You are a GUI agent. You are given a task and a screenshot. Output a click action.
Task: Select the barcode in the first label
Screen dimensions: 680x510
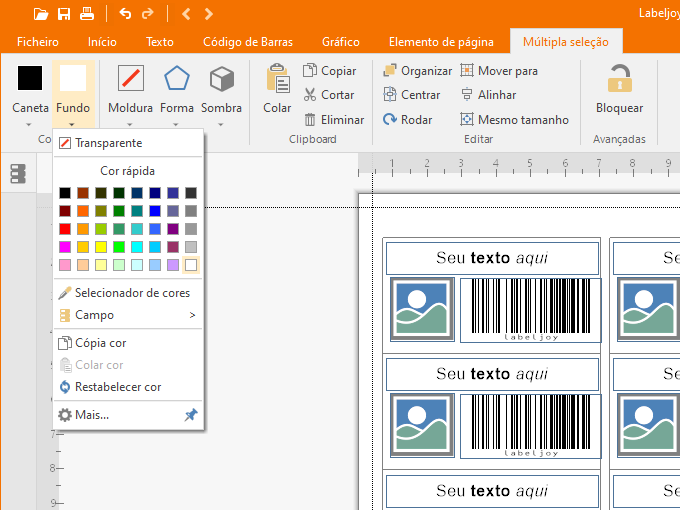click(x=530, y=310)
